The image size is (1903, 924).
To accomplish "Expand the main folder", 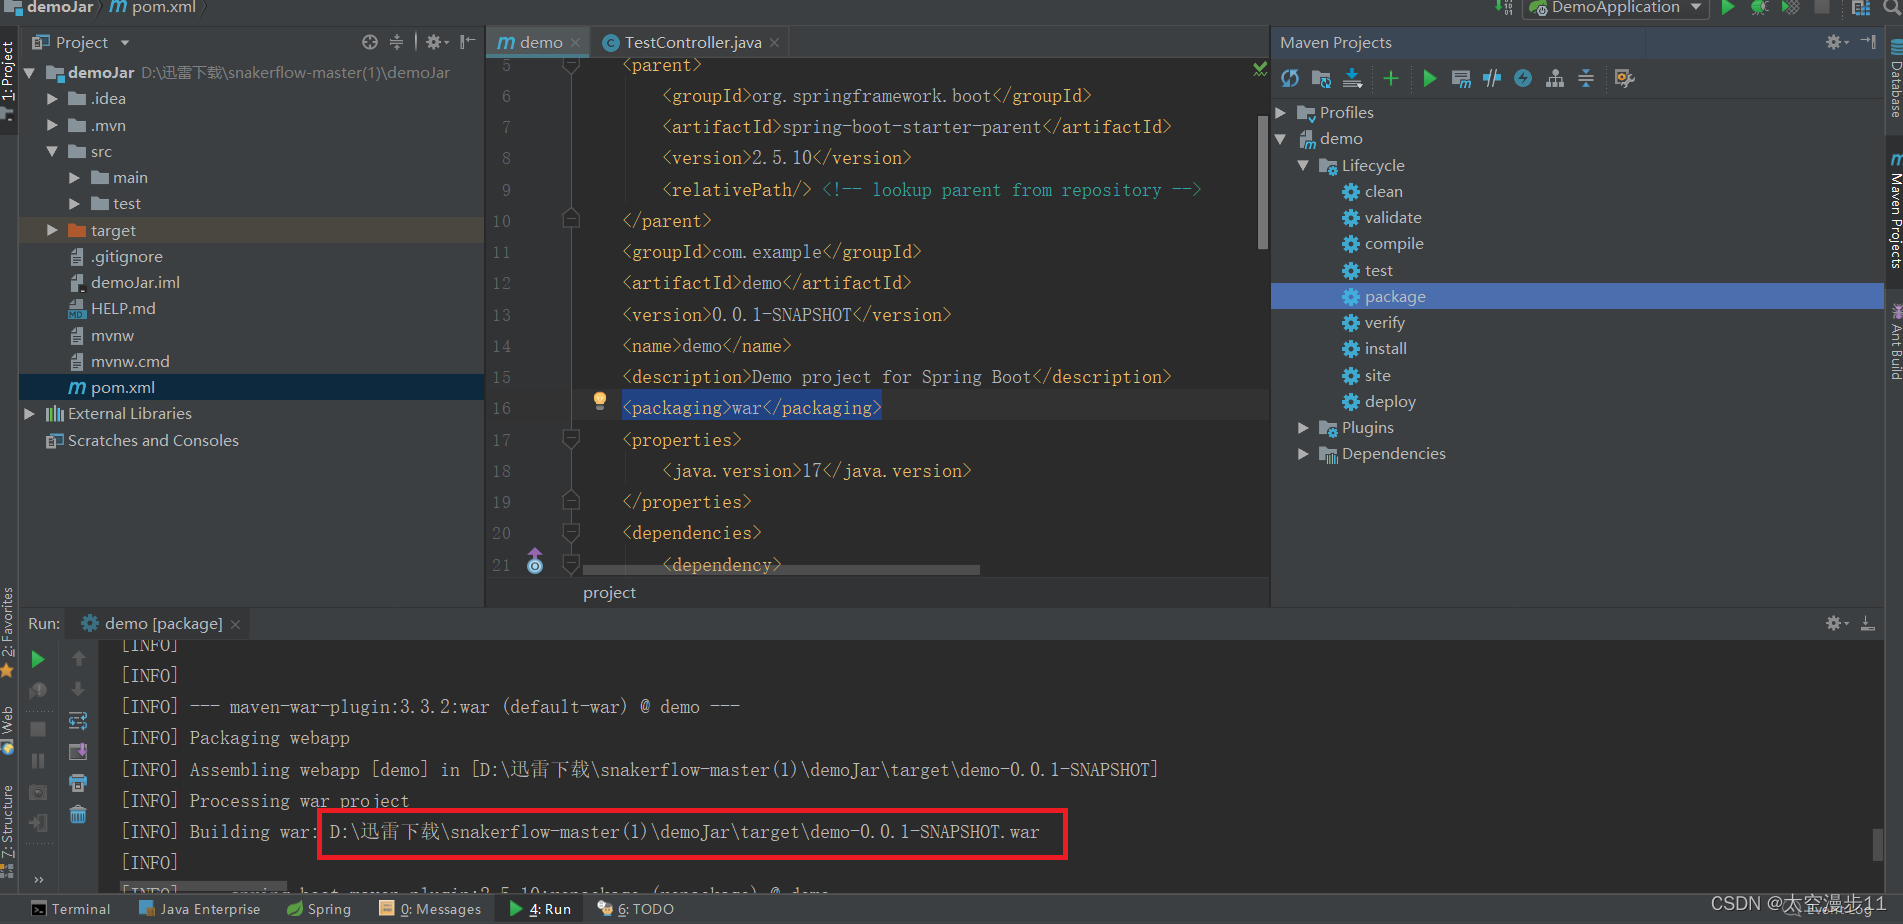I will [x=74, y=177].
